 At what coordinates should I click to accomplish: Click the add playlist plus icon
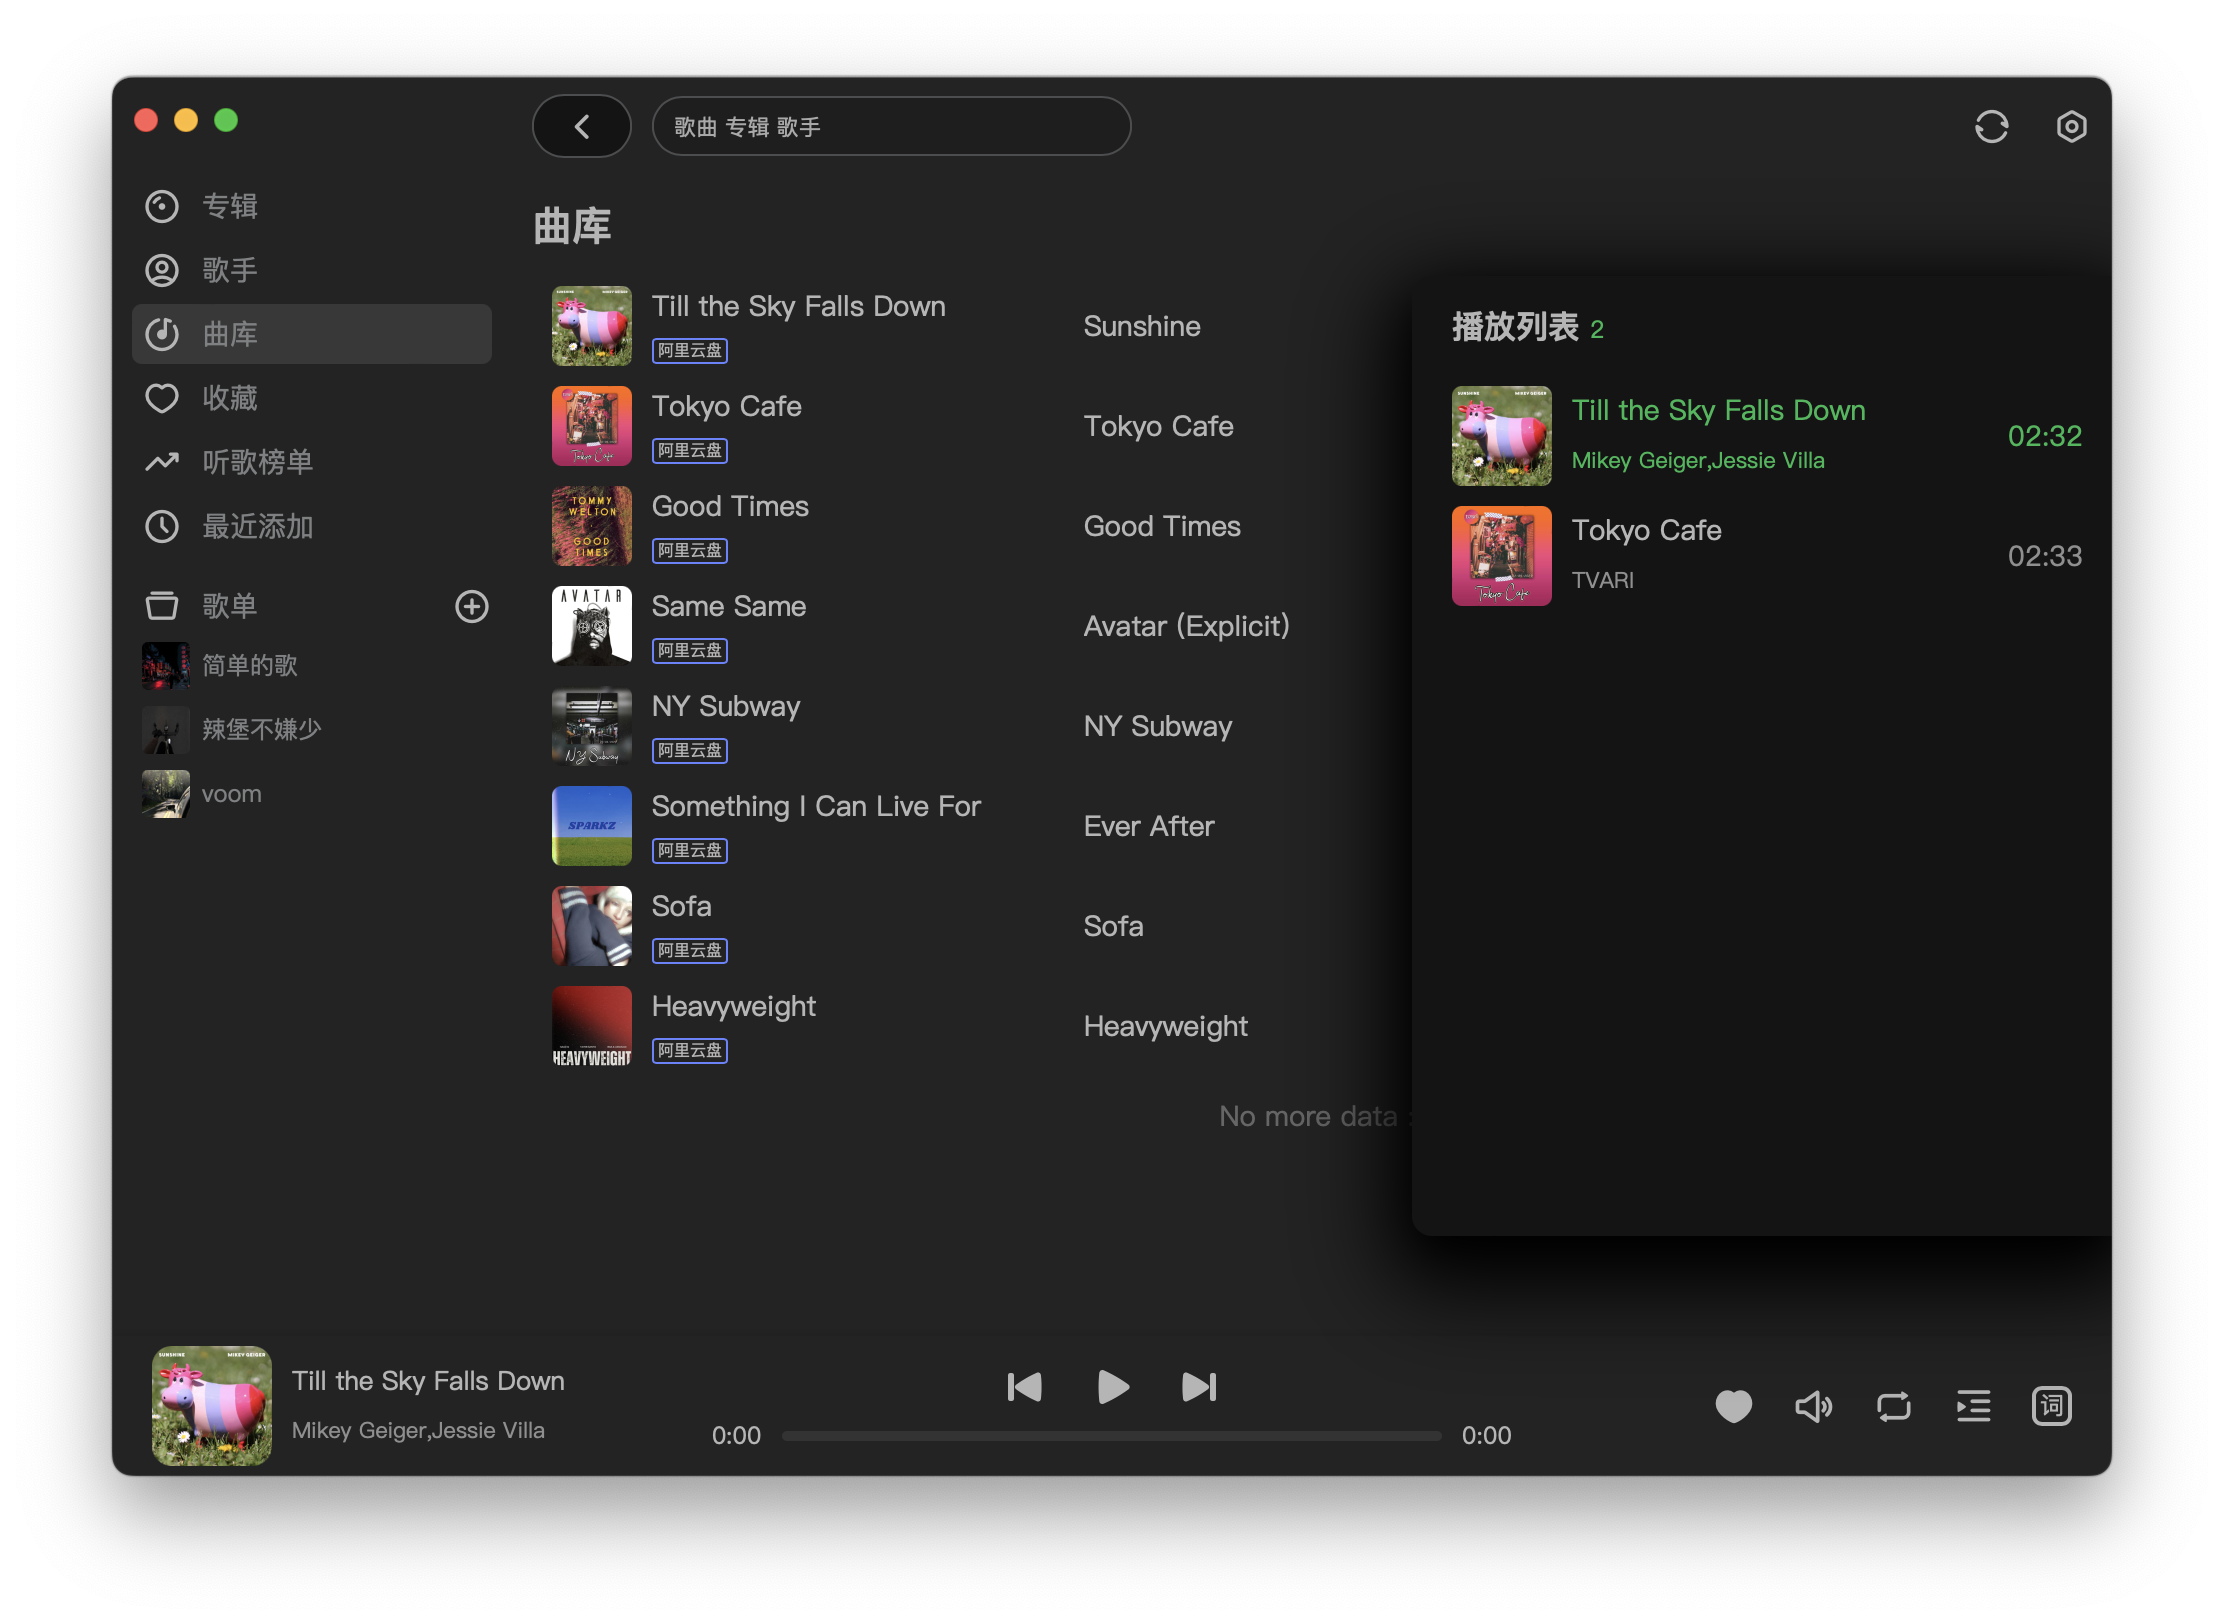click(x=472, y=606)
